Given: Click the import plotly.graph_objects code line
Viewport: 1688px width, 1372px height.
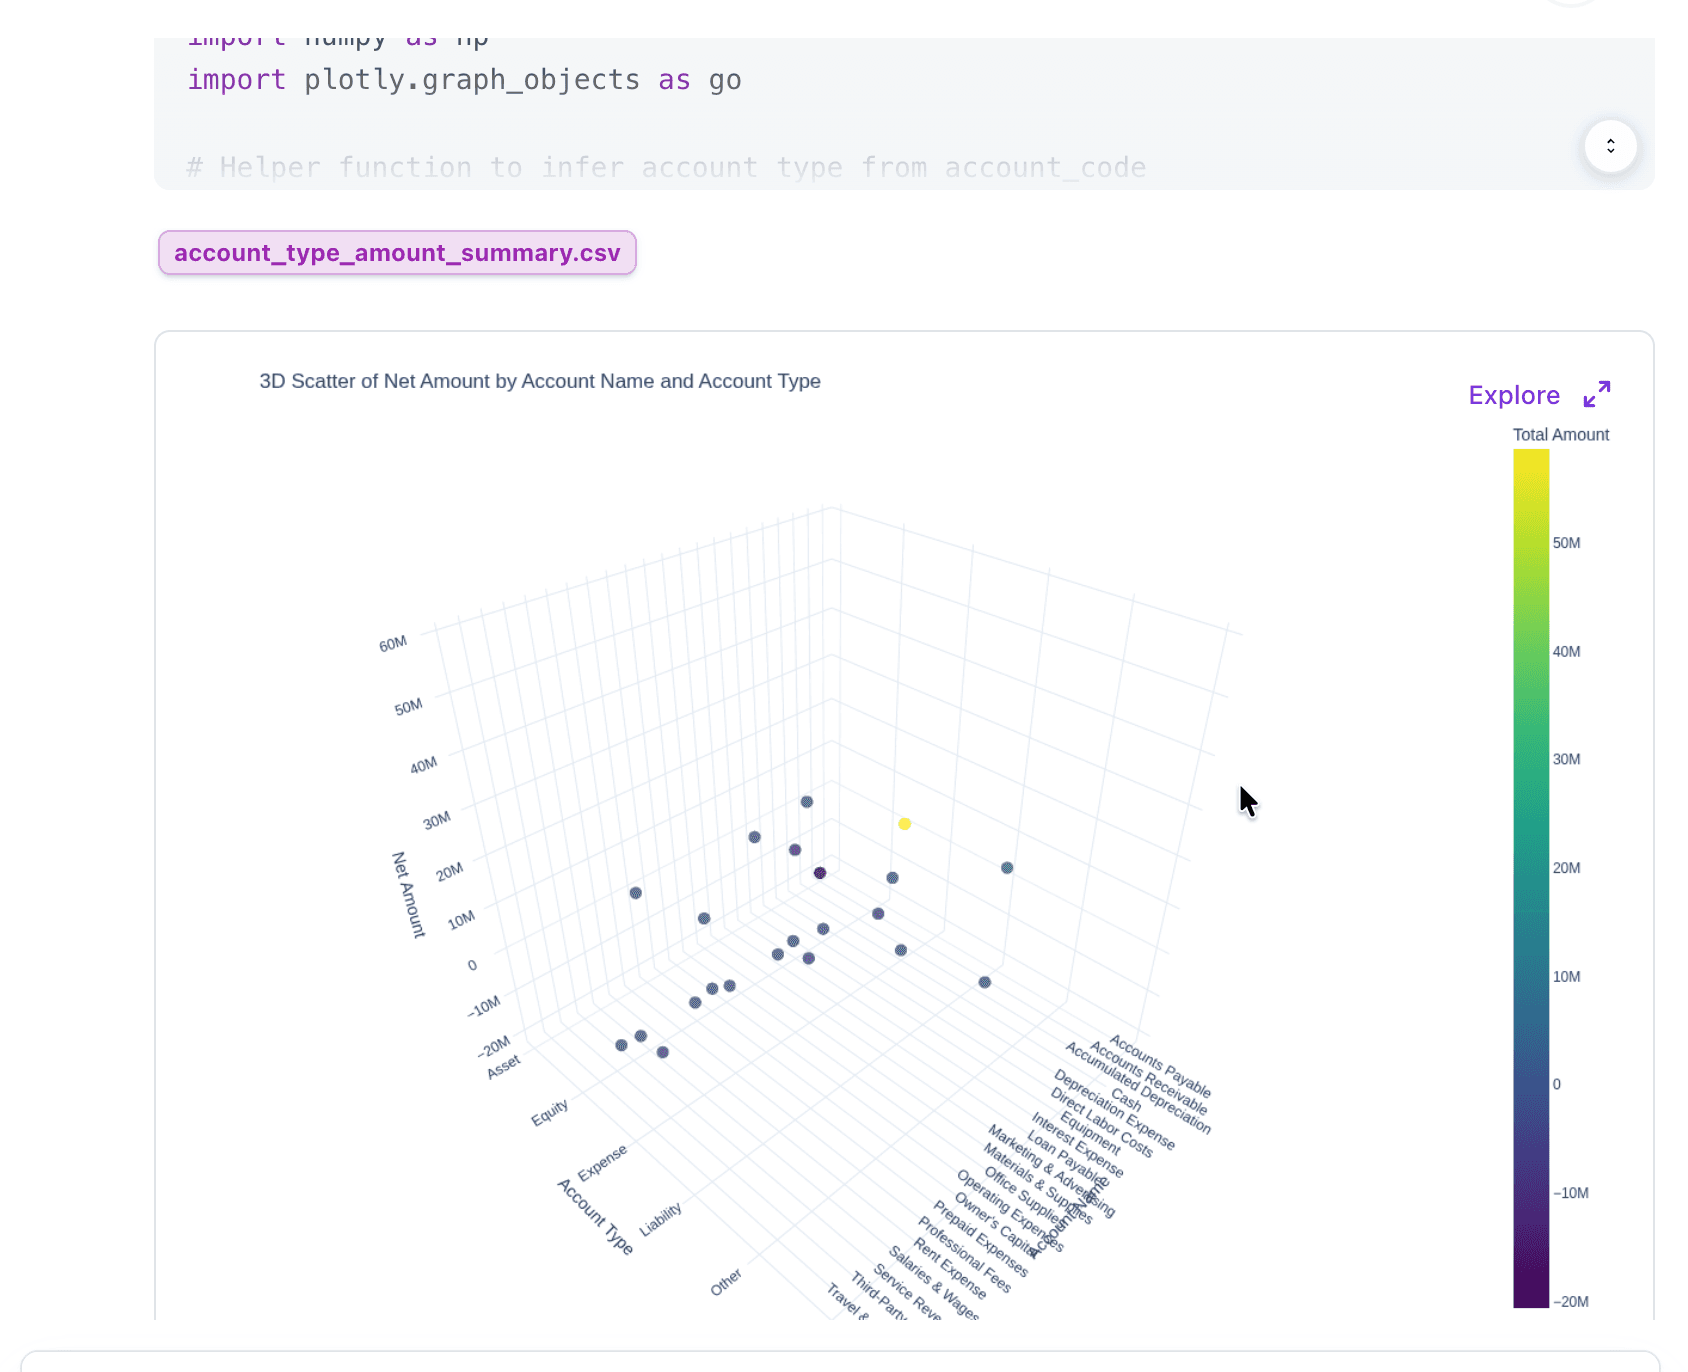Looking at the screenshot, I should [464, 79].
